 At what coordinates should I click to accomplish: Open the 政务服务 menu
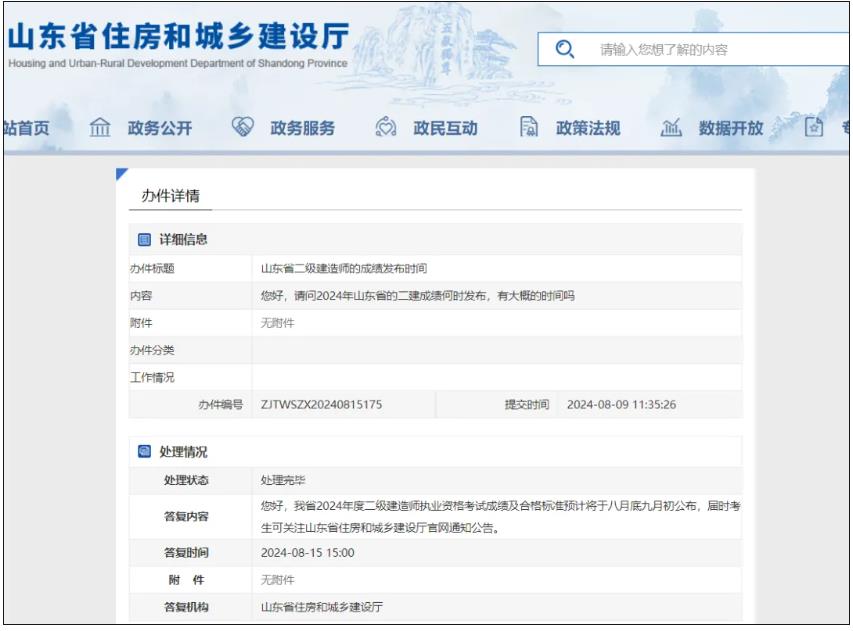(302, 128)
